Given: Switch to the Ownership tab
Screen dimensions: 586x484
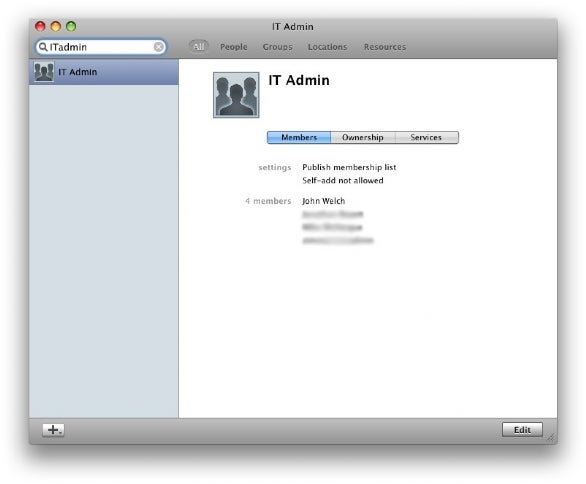Looking at the screenshot, I should tap(363, 137).
